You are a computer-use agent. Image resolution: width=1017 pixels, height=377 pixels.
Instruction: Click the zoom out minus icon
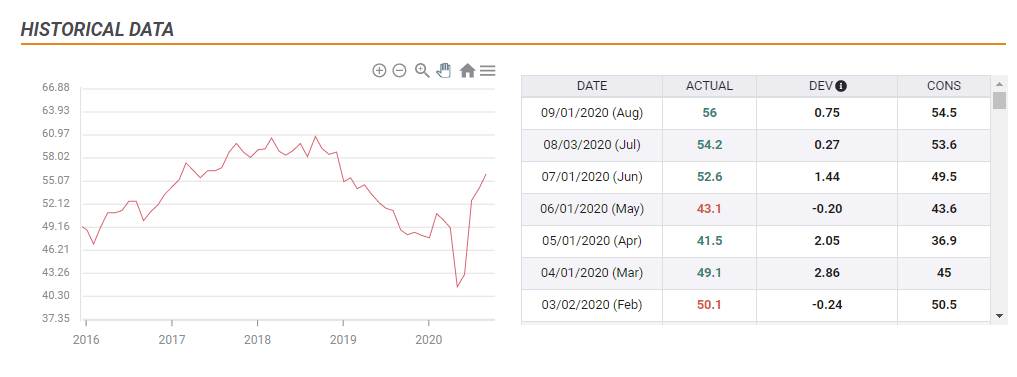400,71
